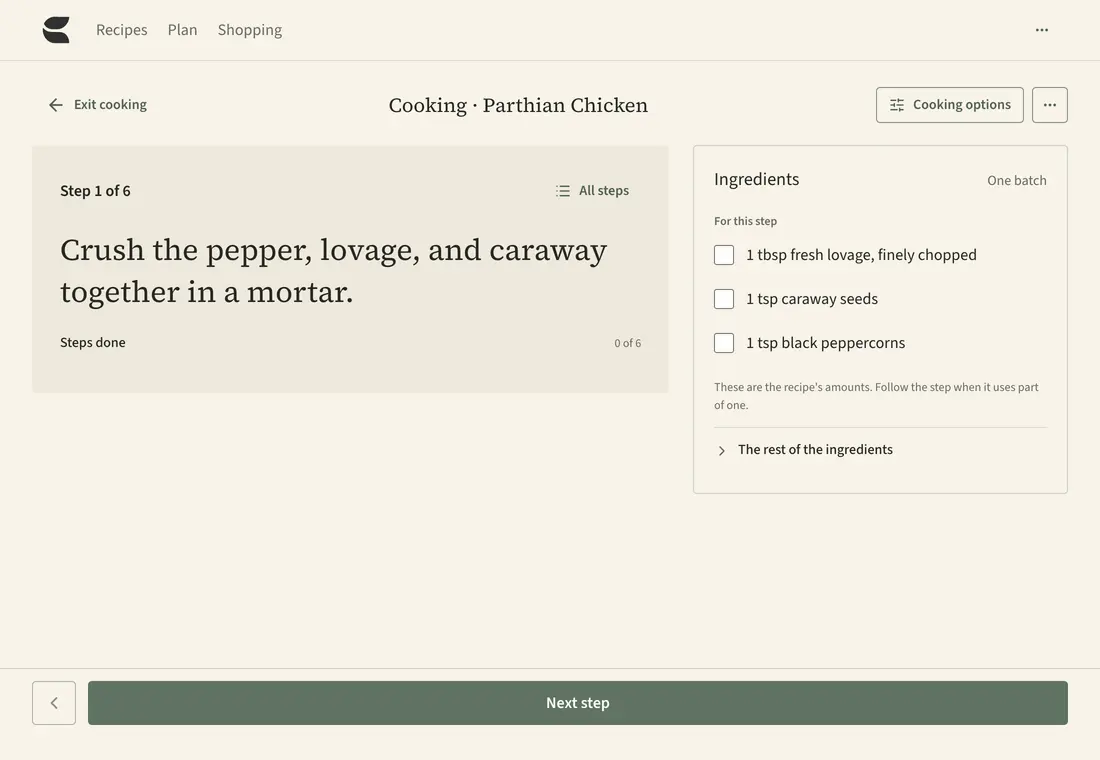The image size is (1100, 760).
Task: Check off 1 tsp caraway seeds
Action: click(724, 299)
